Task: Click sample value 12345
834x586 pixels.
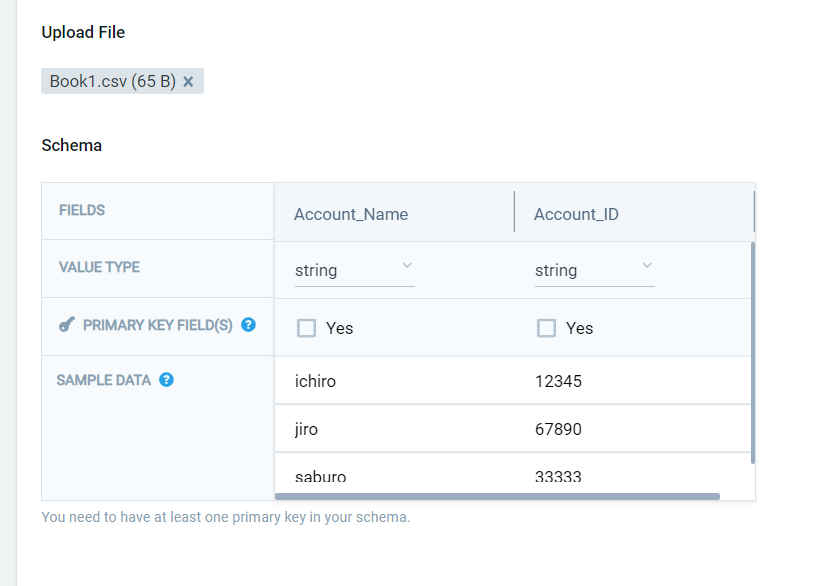Action: click(558, 381)
